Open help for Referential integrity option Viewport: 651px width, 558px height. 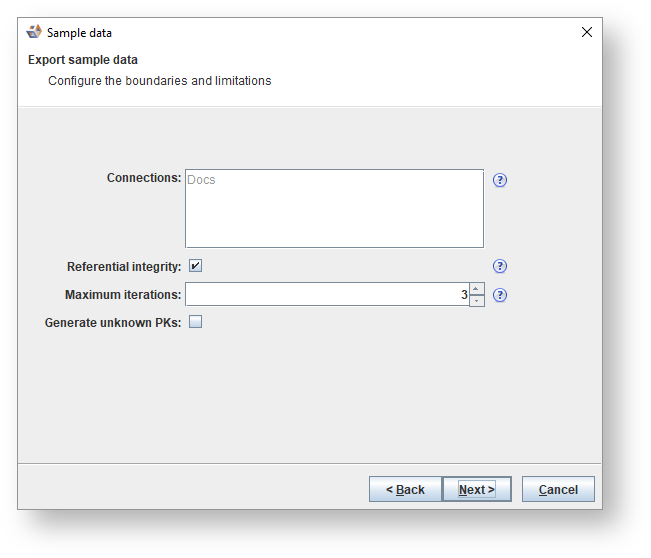click(x=501, y=266)
